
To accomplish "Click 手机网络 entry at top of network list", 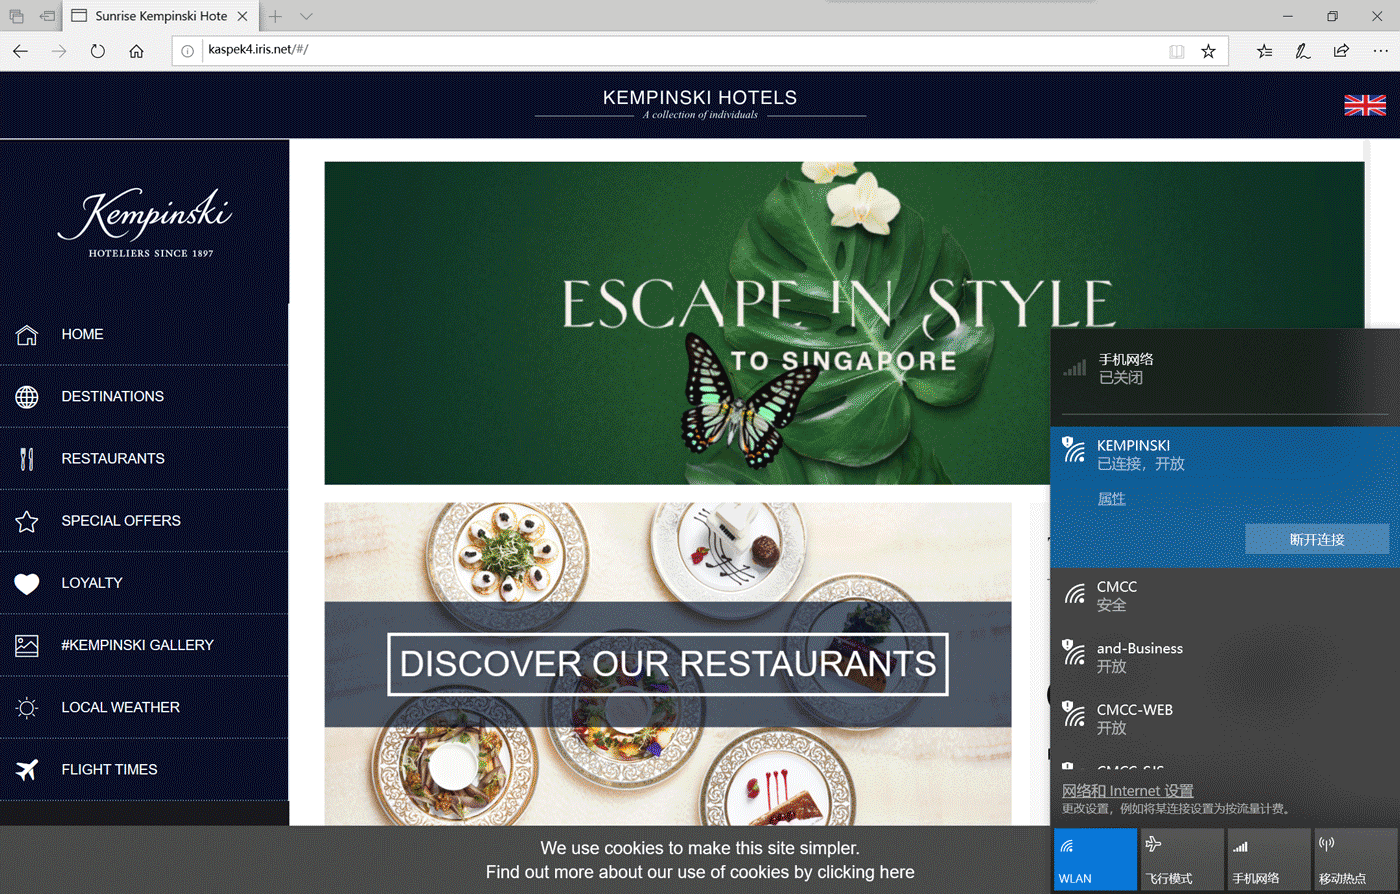I will coord(1225,369).
